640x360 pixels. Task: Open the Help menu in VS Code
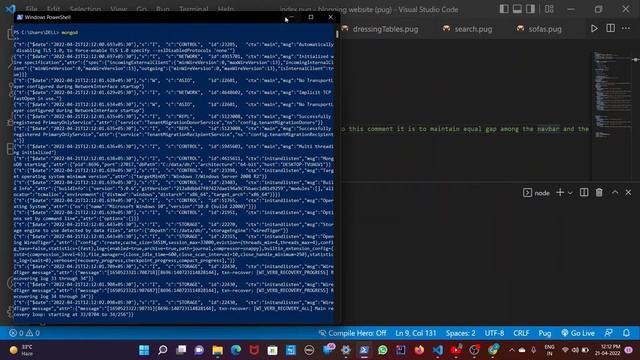pos(226,9)
